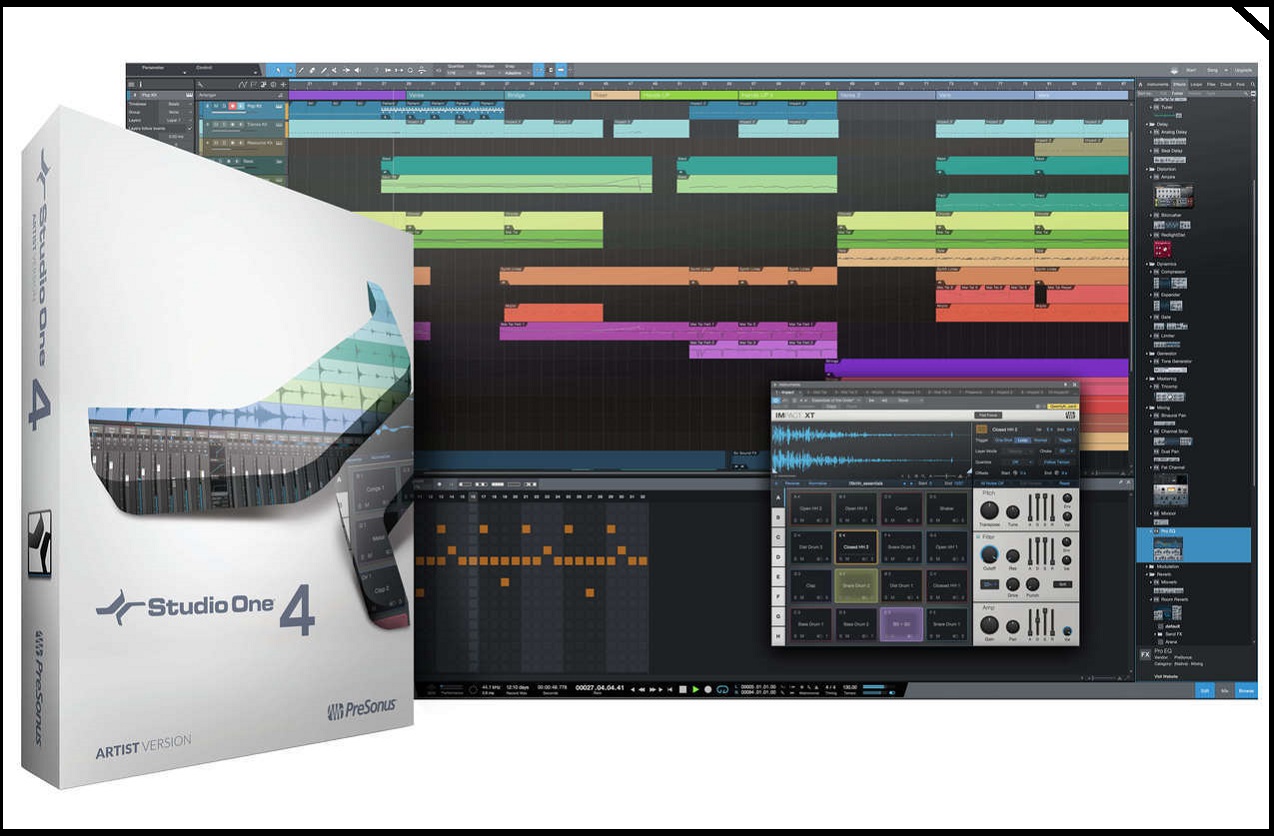Select Analog Delay effect in browser
The width and height of the screenshot is (1274, 836).
[1173, 132]
